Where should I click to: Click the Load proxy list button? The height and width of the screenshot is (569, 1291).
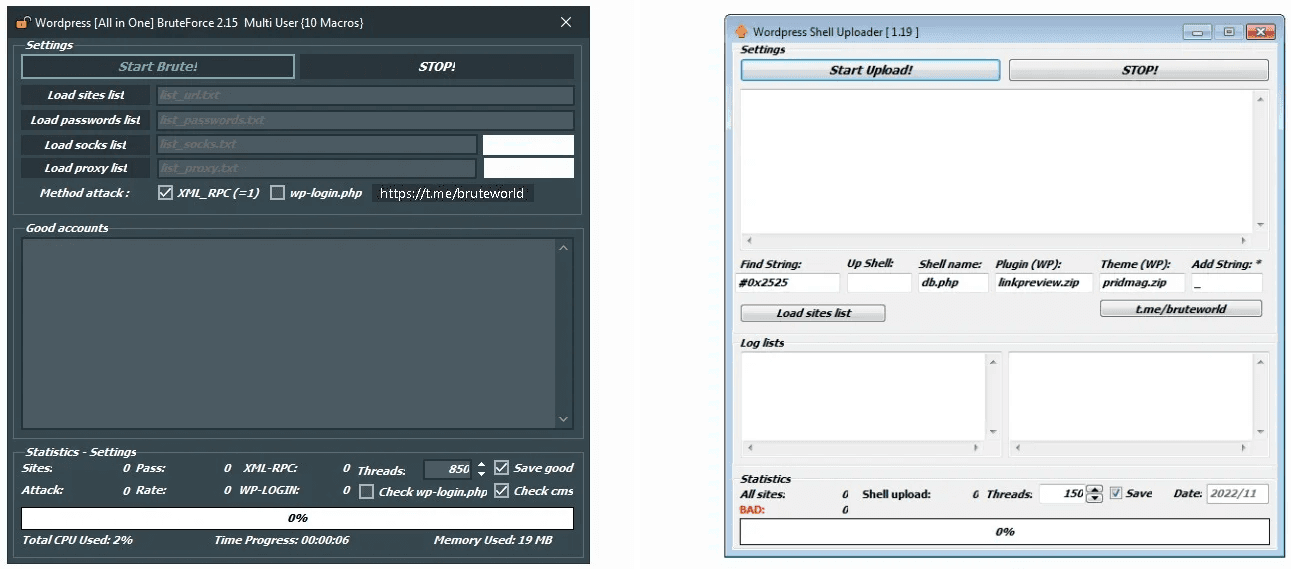(x=86, y=168)
